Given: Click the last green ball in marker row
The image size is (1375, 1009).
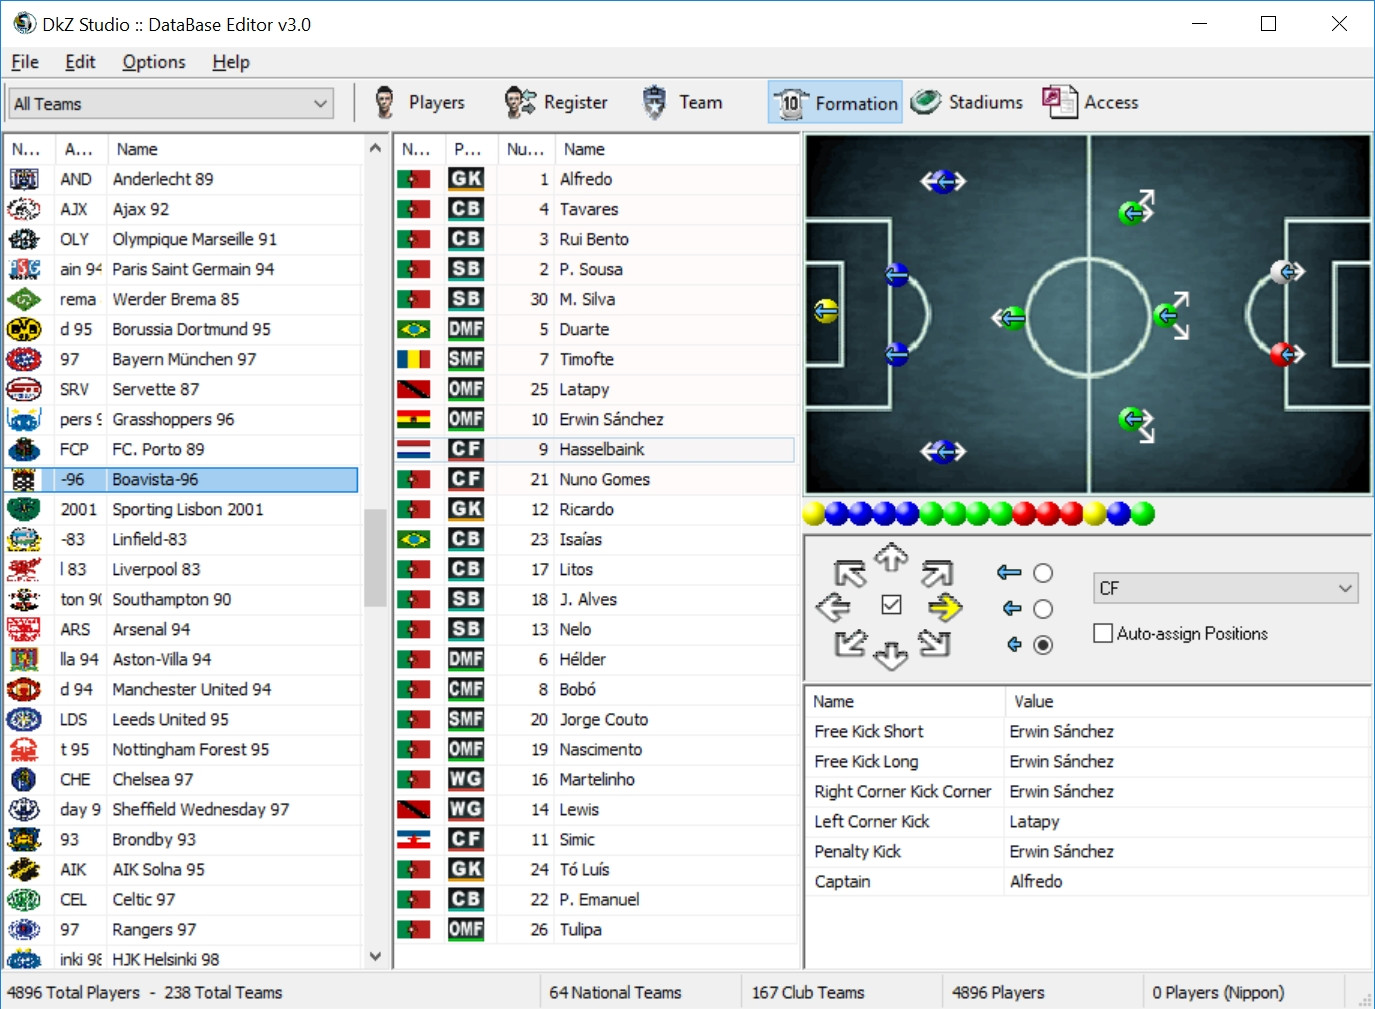Looking at the screenshot, I should (1142, 514).
